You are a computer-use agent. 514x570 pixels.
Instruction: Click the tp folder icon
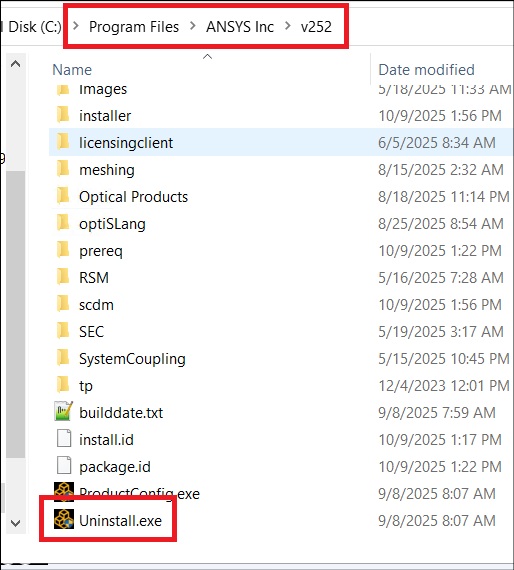(63, 385)
